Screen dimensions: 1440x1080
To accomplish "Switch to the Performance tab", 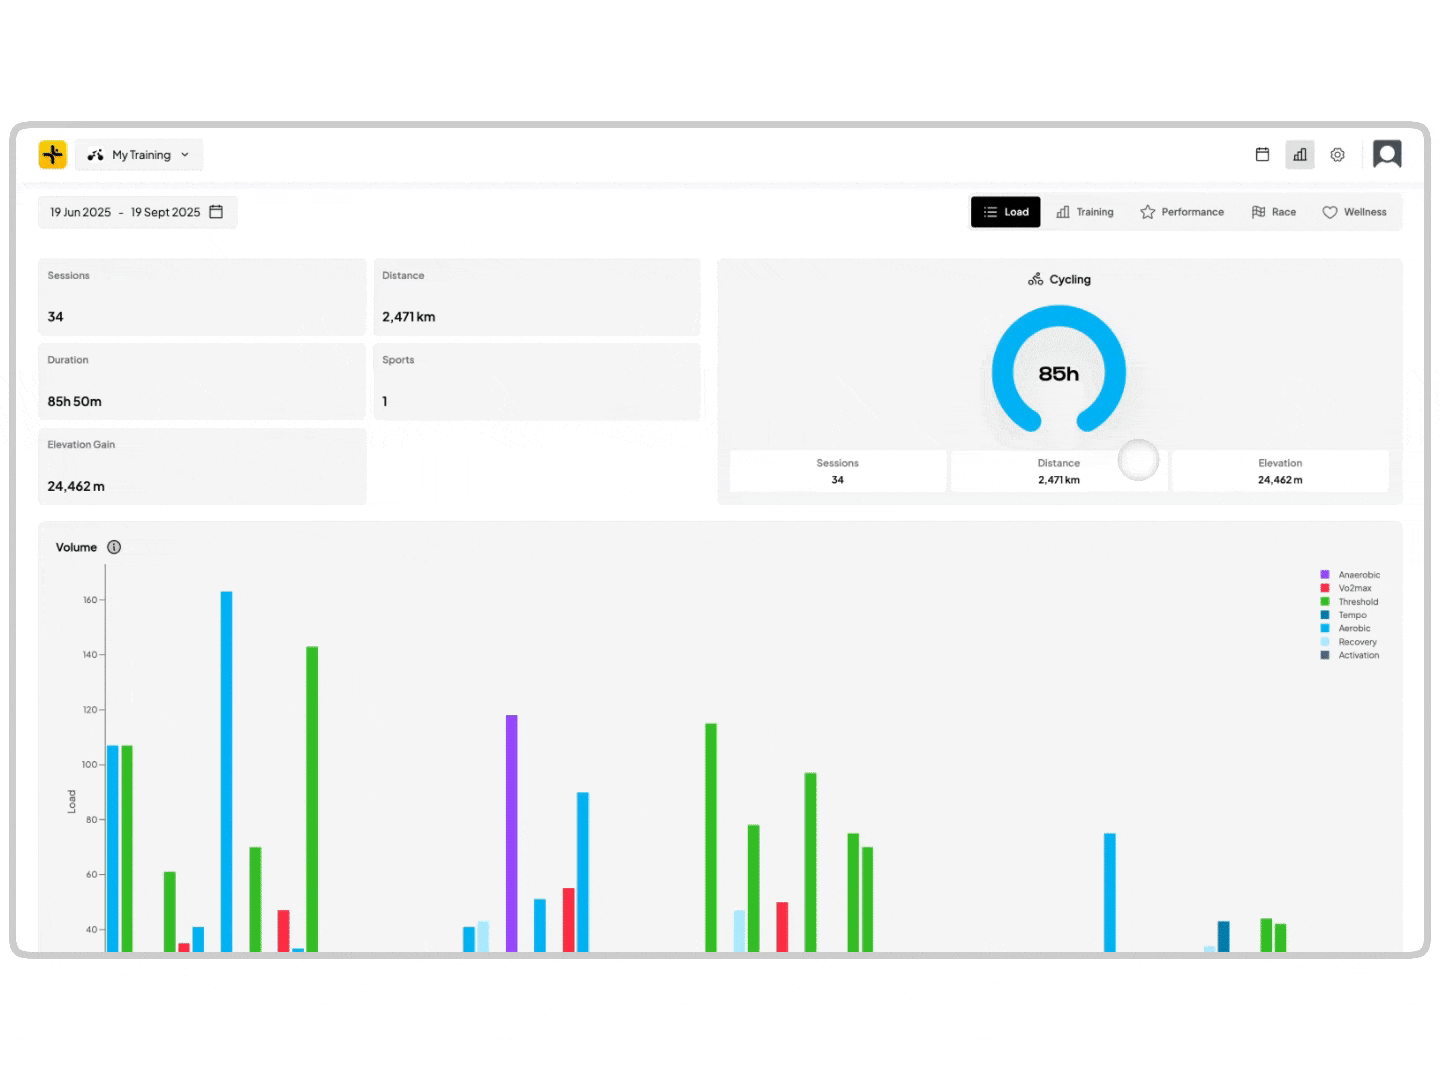I will tap(1182, 212).
